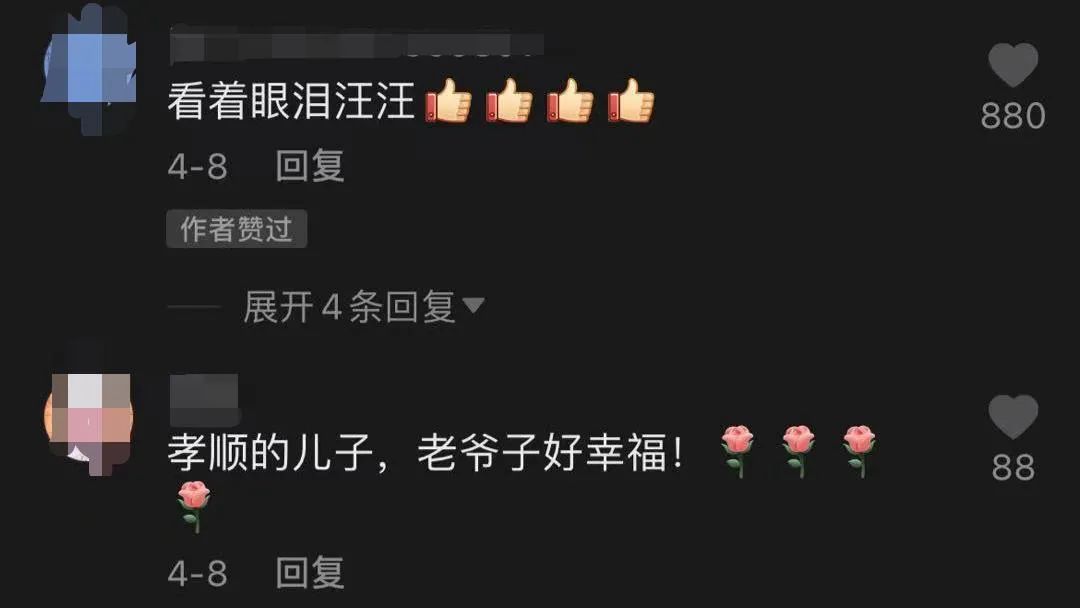The height and width of the screenshot is (608, 1080).
Task: Tap the rose emoji right after 幸福!
Action: point(738,451)
